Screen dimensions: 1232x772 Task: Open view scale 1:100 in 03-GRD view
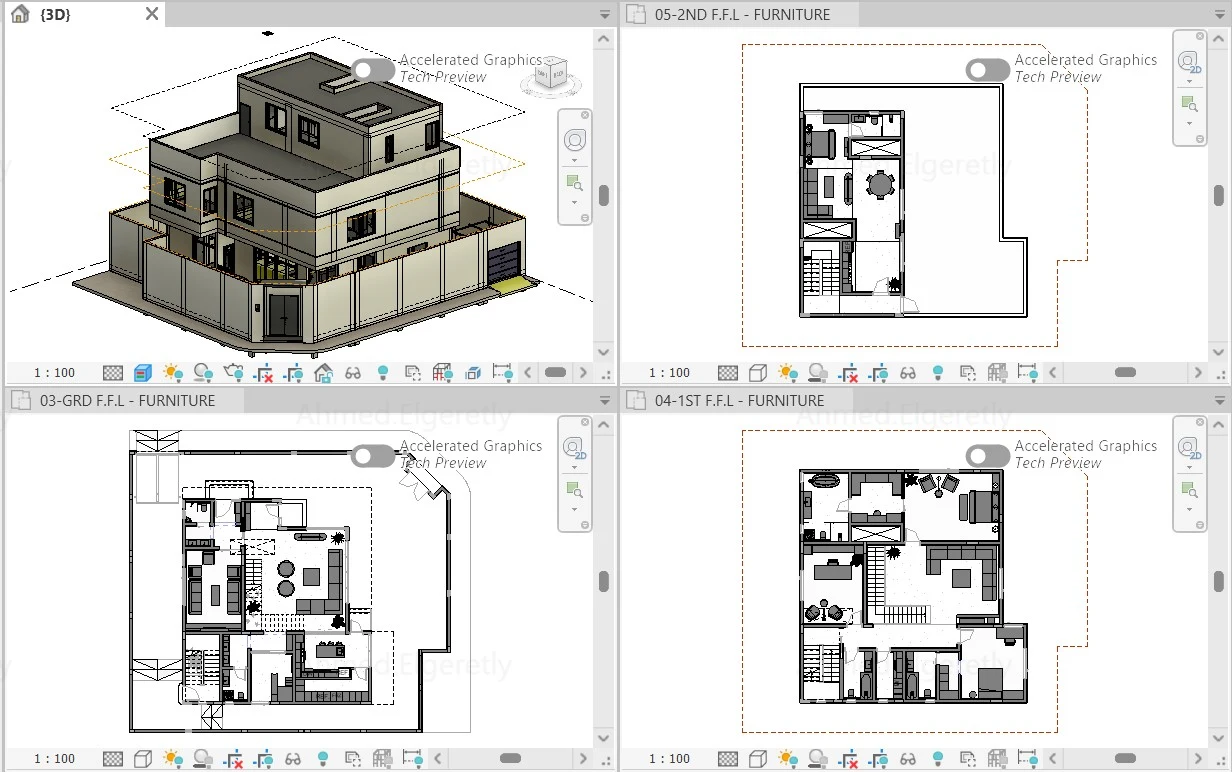tap(54, 759)
